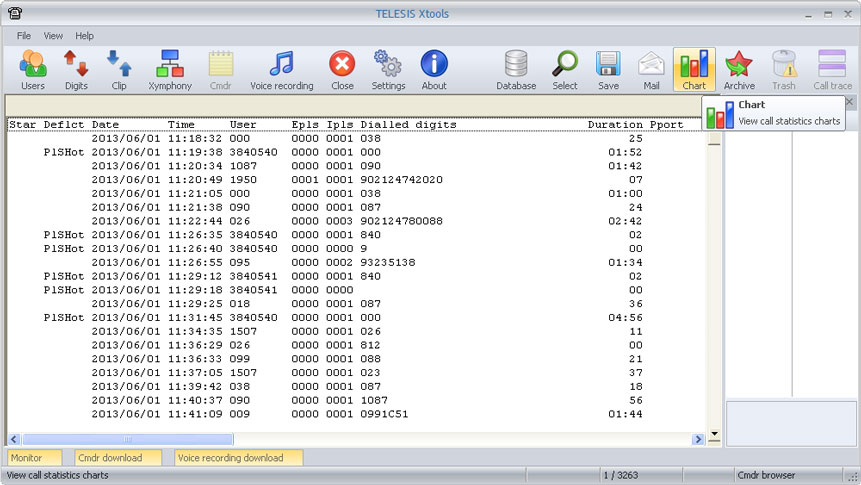Viewport: 861px width, 485px height.
Task: Click the Select magnifier icon
Action: tap(565, 65)
